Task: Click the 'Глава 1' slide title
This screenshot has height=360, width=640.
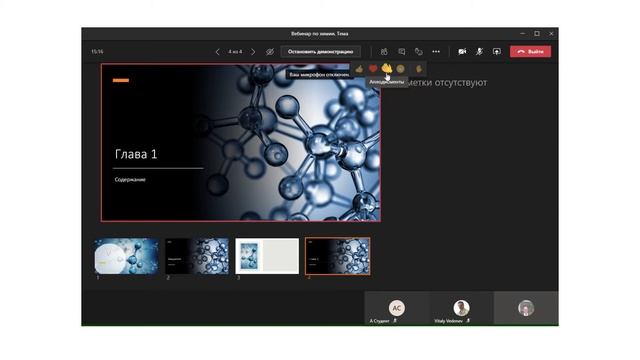Action: tap(136, 154)
